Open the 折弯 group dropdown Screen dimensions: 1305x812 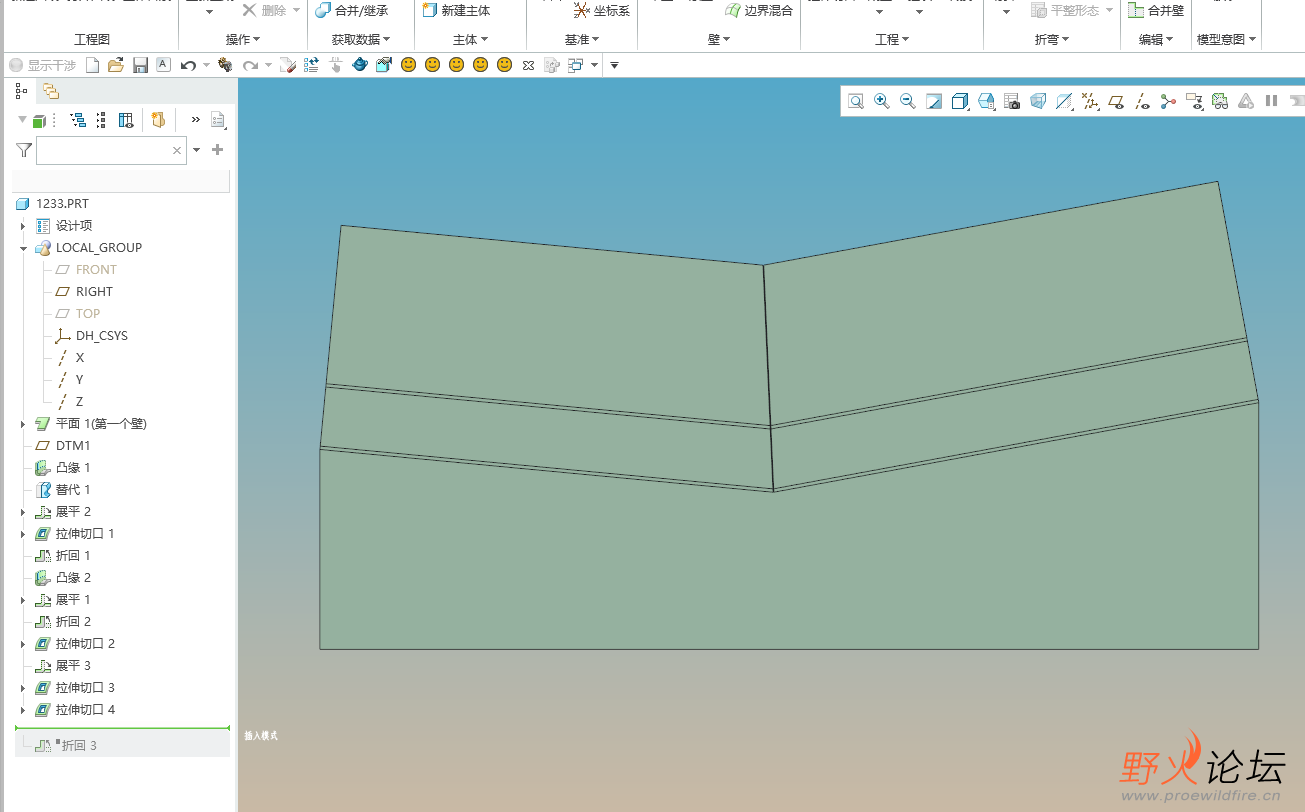[1051, 39]
